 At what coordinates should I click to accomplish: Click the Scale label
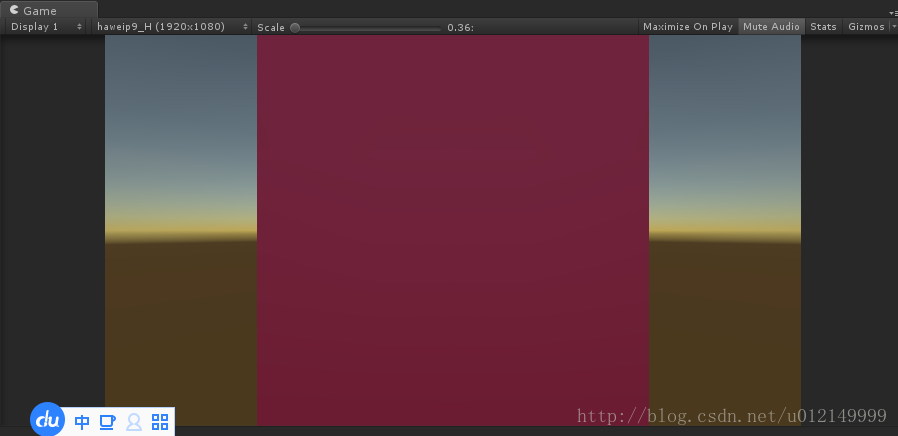(x=271, y=28)
